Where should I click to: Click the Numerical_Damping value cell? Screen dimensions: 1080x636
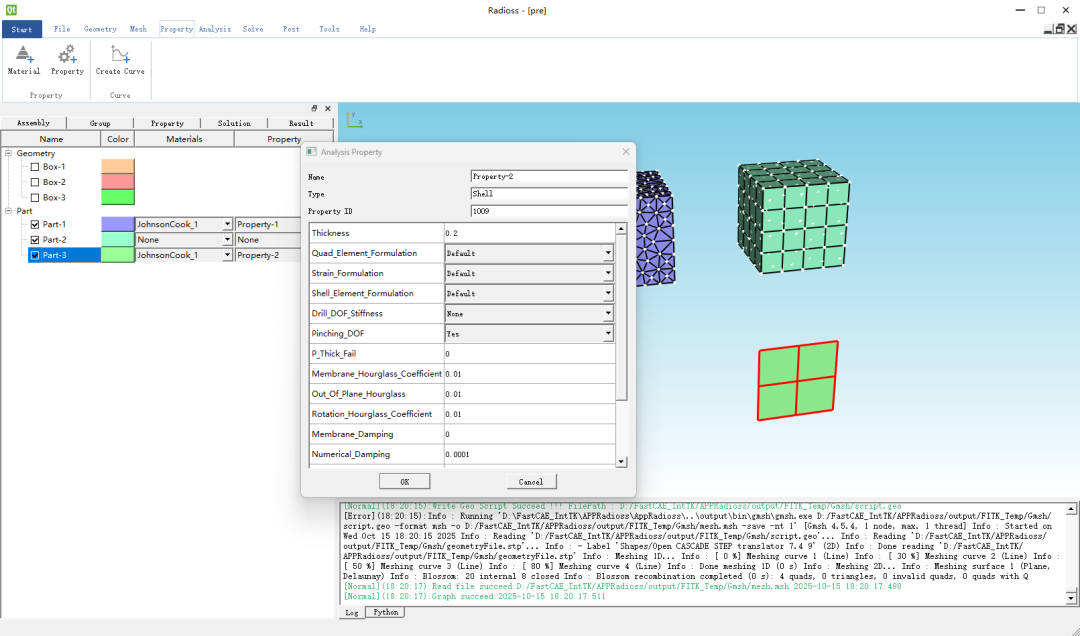pyautogui.click(x=529, y=454)
